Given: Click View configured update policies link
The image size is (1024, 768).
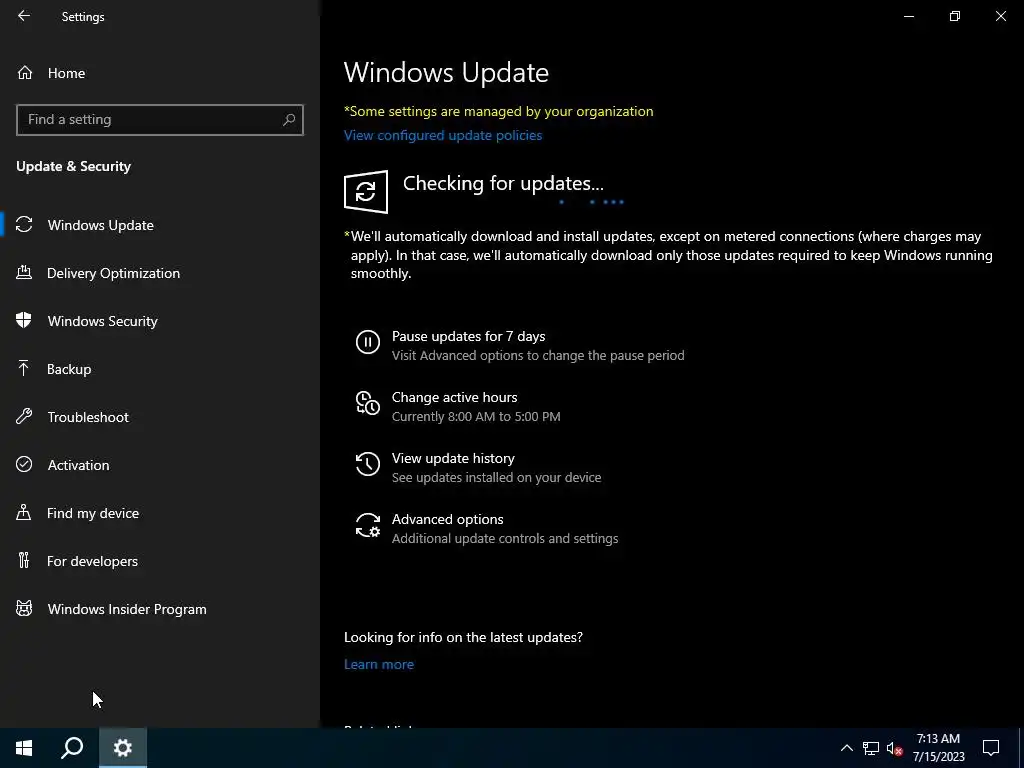Looking at the screenshot, I should (x=443, y=135).
